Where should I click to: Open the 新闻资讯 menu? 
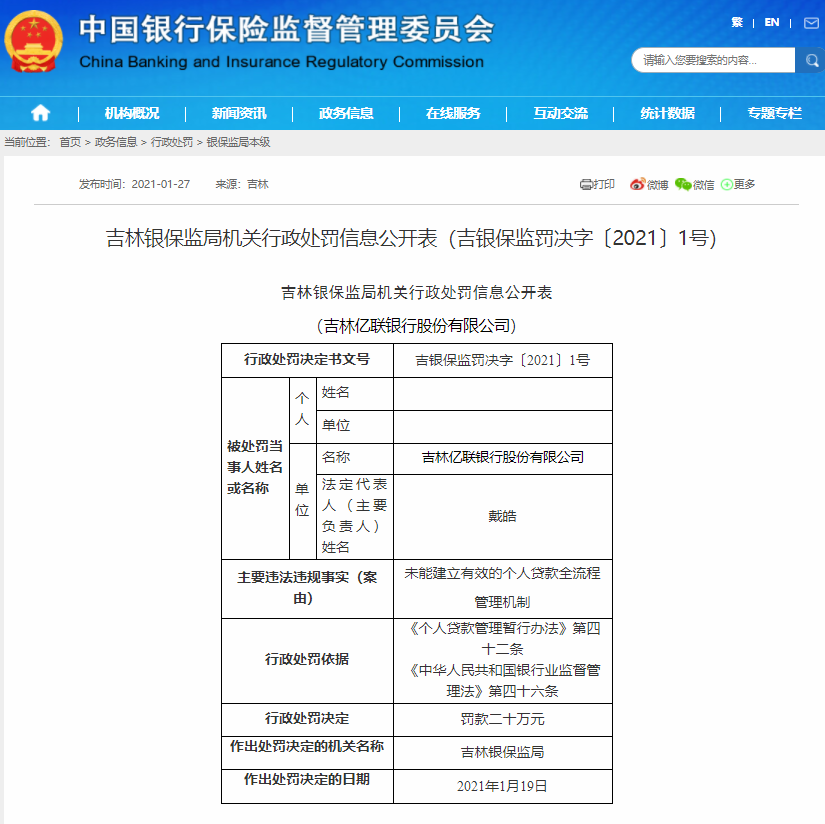tap(239, 113)
